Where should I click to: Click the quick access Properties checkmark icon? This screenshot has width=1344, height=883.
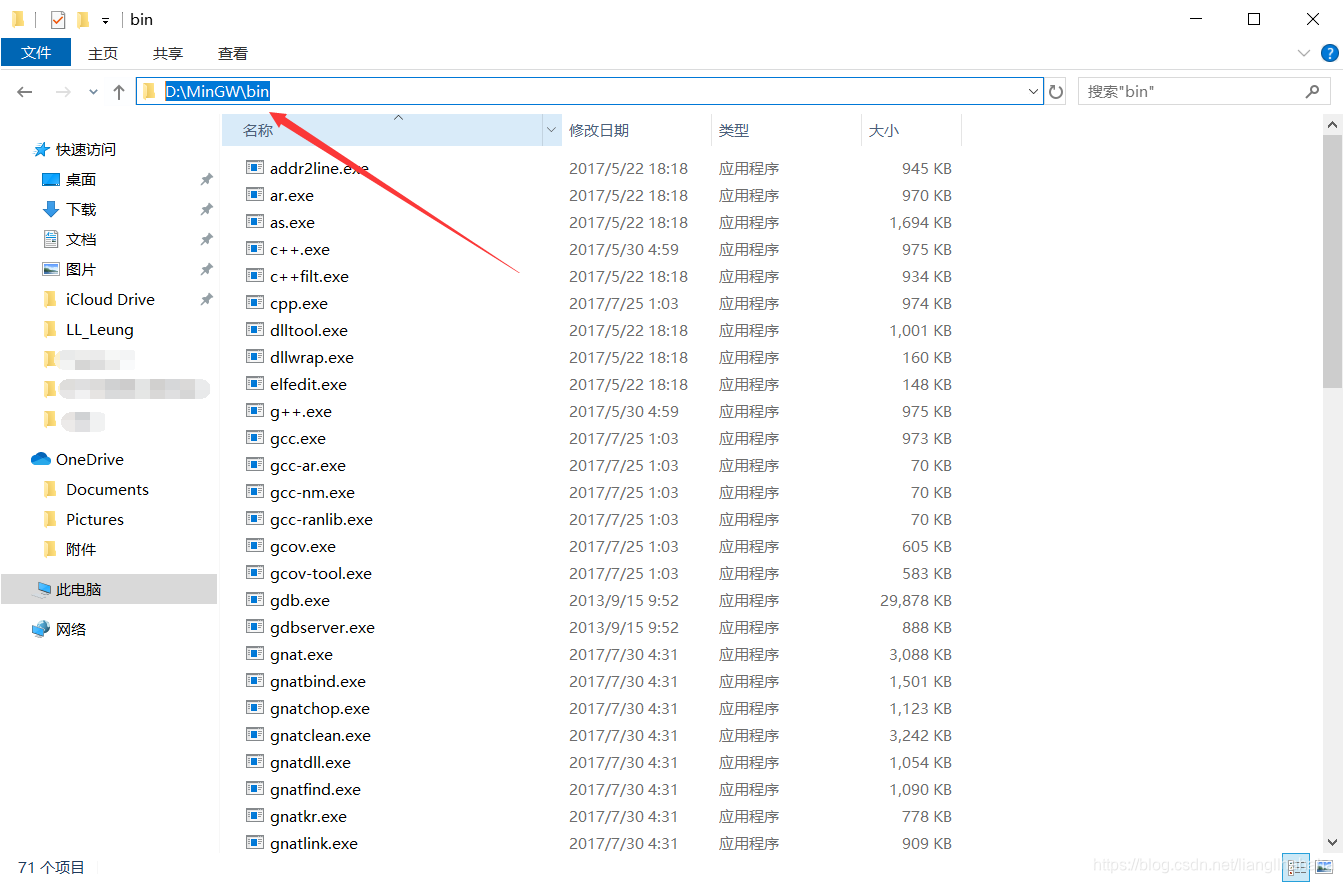(x=58, y=19)
